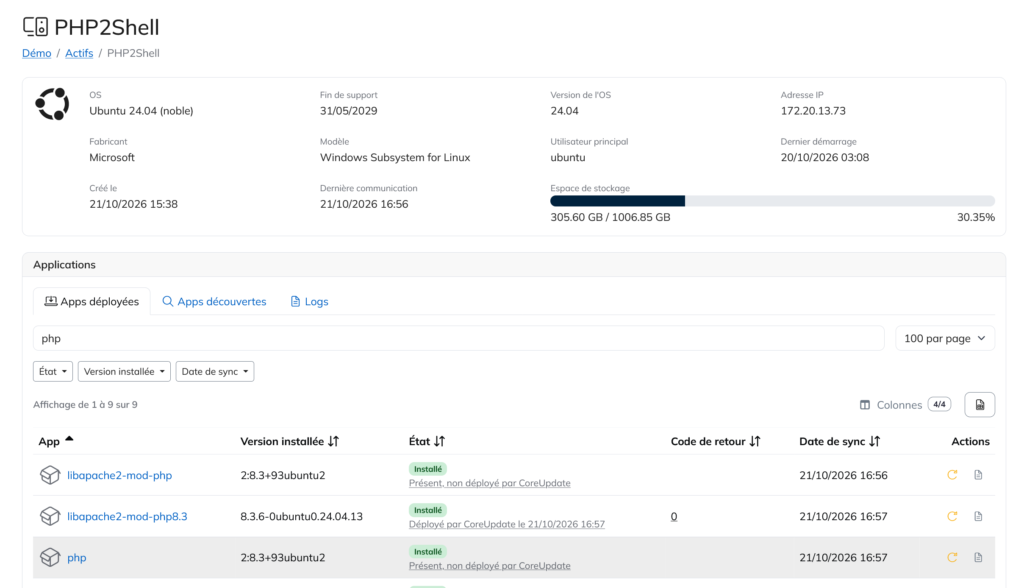The image size is (1024, 588).
Task: Sort by Code de retour using its sort arrows
Action: (755, 442)
